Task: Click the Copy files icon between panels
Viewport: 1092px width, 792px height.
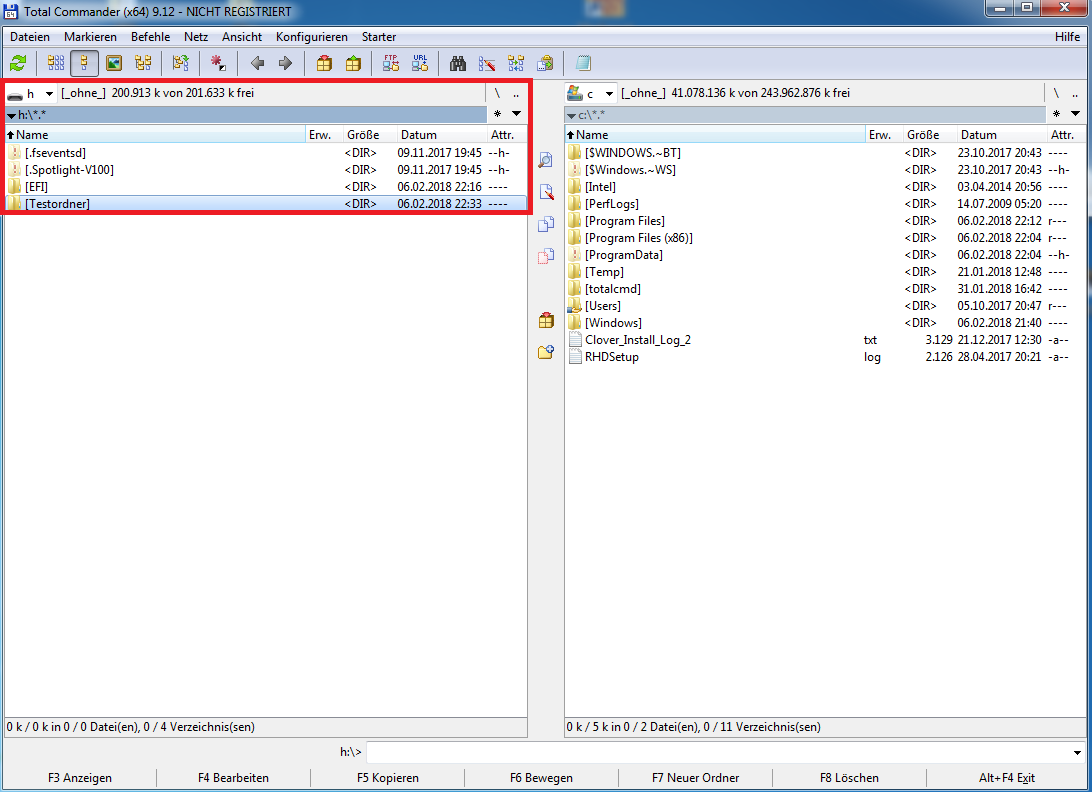Action: click(x=546, y=224)
